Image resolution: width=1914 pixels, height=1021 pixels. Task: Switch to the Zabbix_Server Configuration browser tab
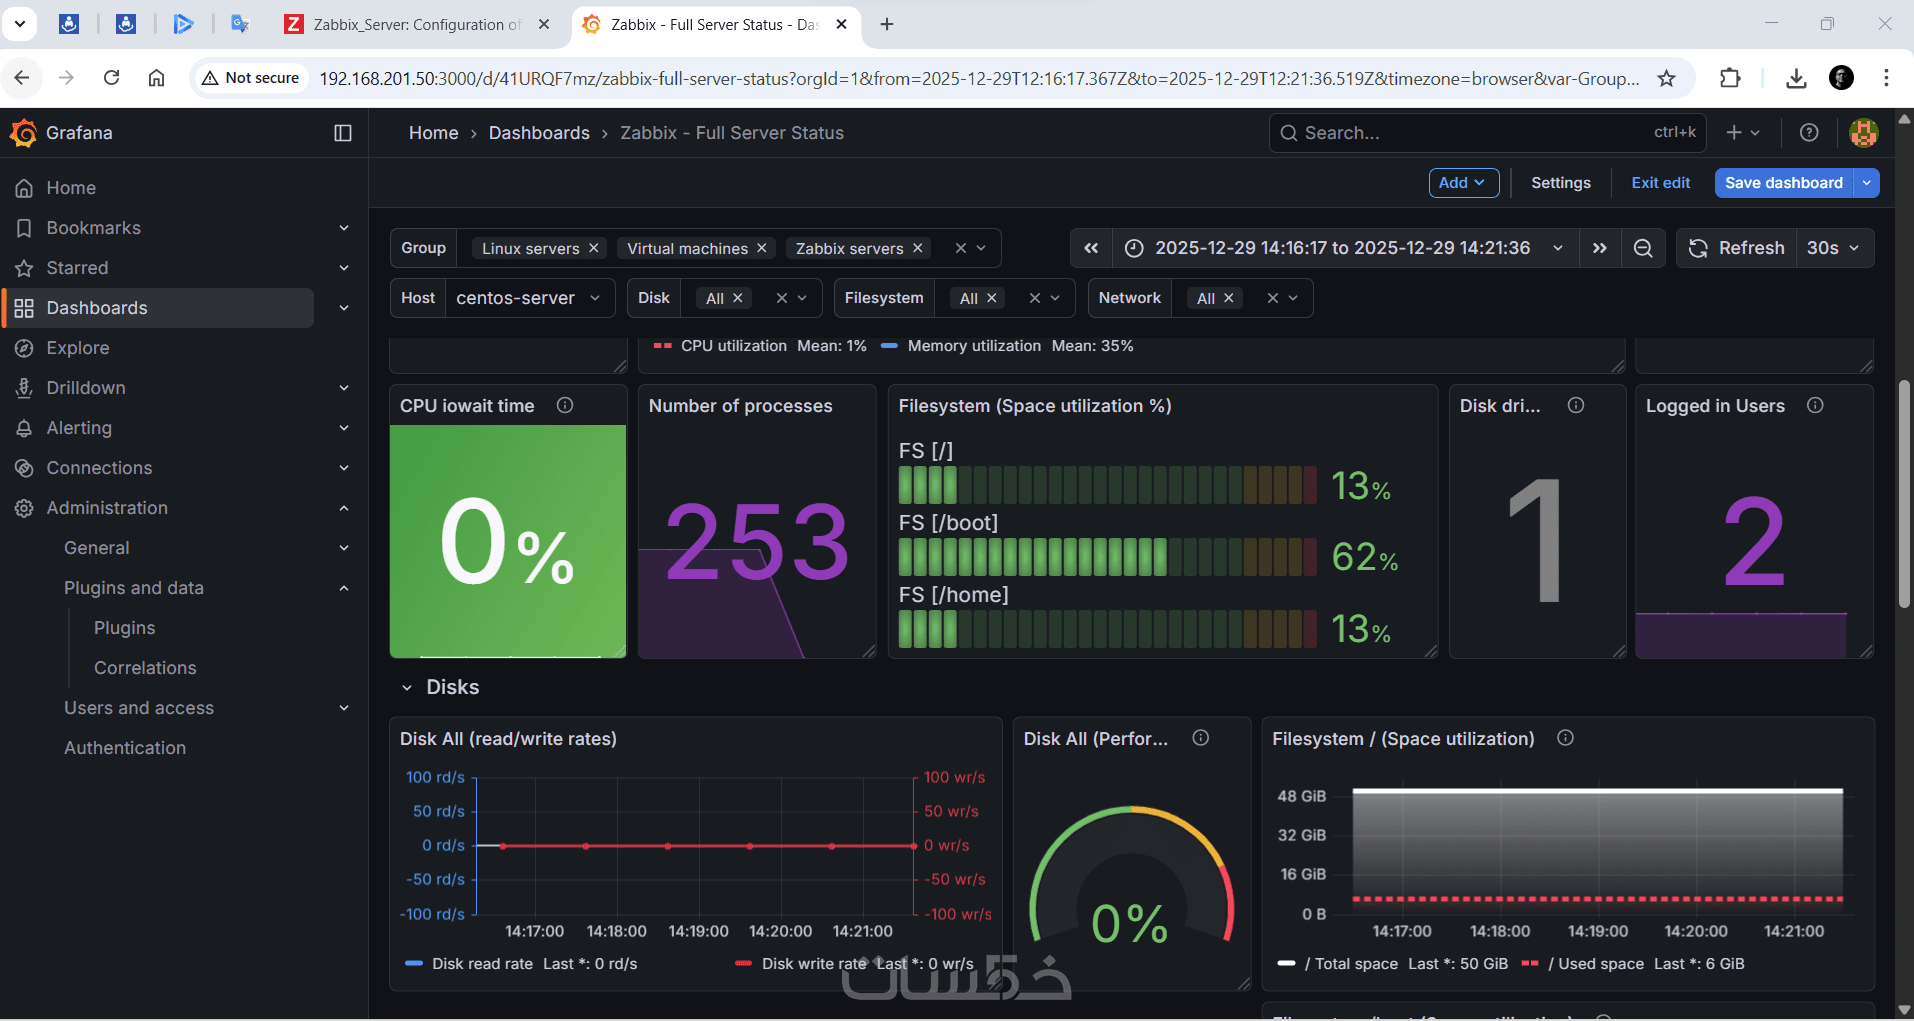[417, 24]
